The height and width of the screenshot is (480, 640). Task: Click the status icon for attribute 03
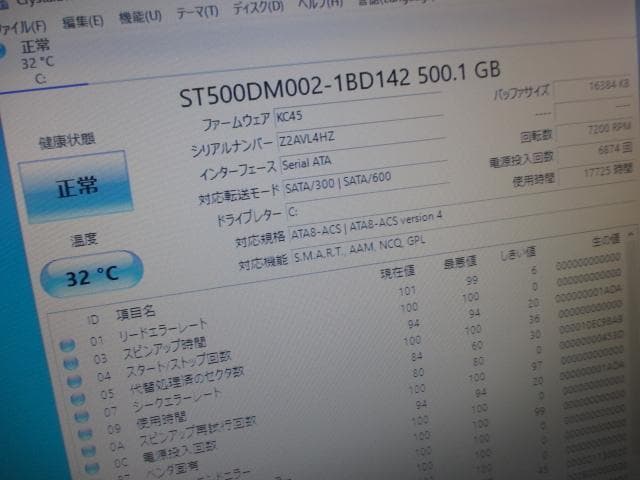71,363
